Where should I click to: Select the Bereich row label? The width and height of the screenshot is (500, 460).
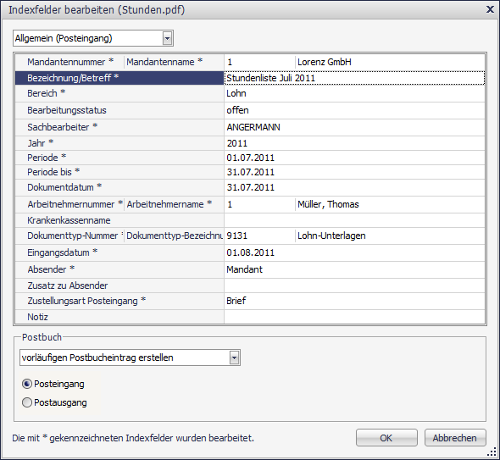point(120,94)
